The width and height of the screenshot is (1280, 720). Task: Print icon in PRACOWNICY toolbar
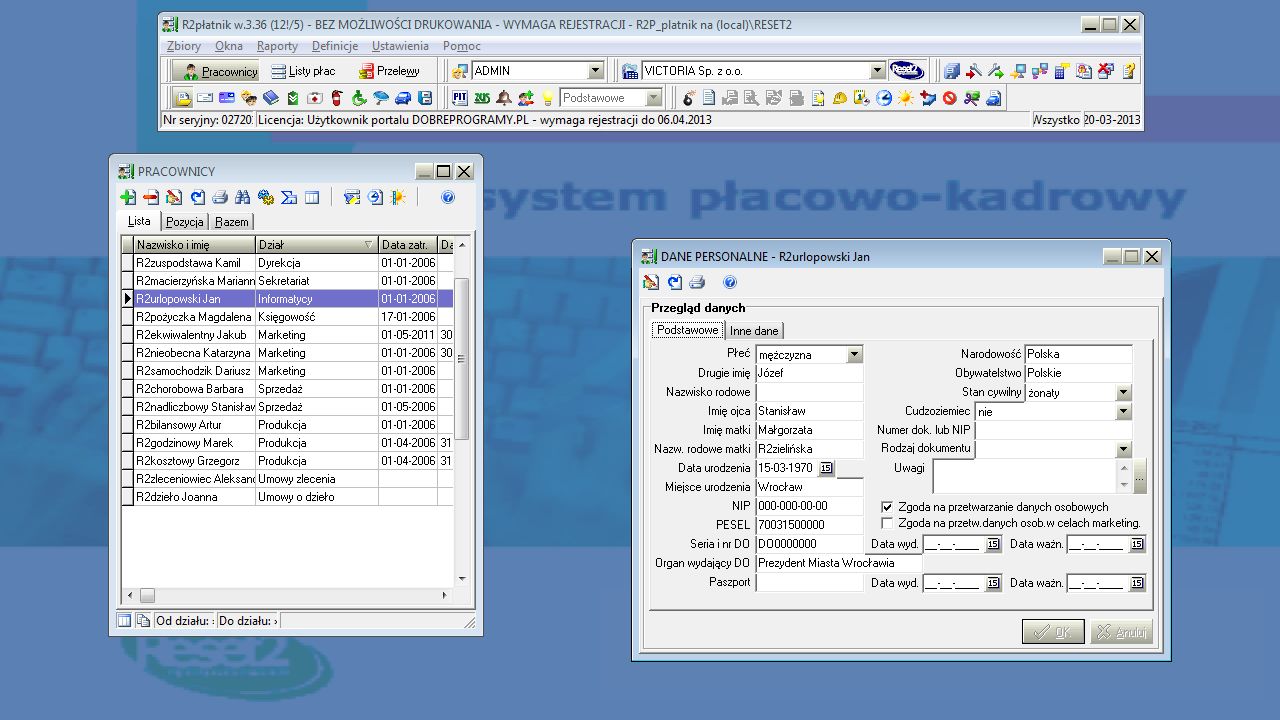click(220, 197)
